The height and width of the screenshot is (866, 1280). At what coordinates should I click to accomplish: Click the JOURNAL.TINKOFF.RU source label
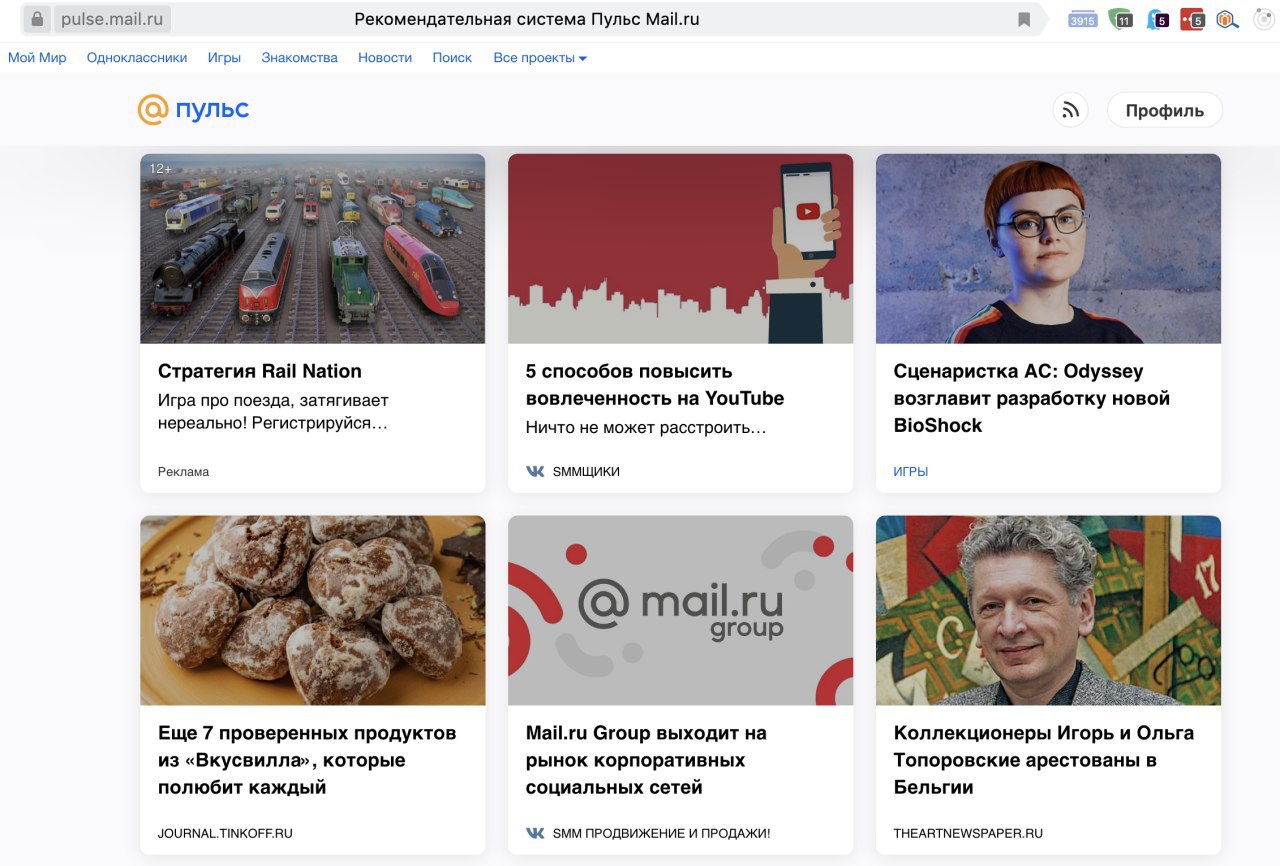225,833
